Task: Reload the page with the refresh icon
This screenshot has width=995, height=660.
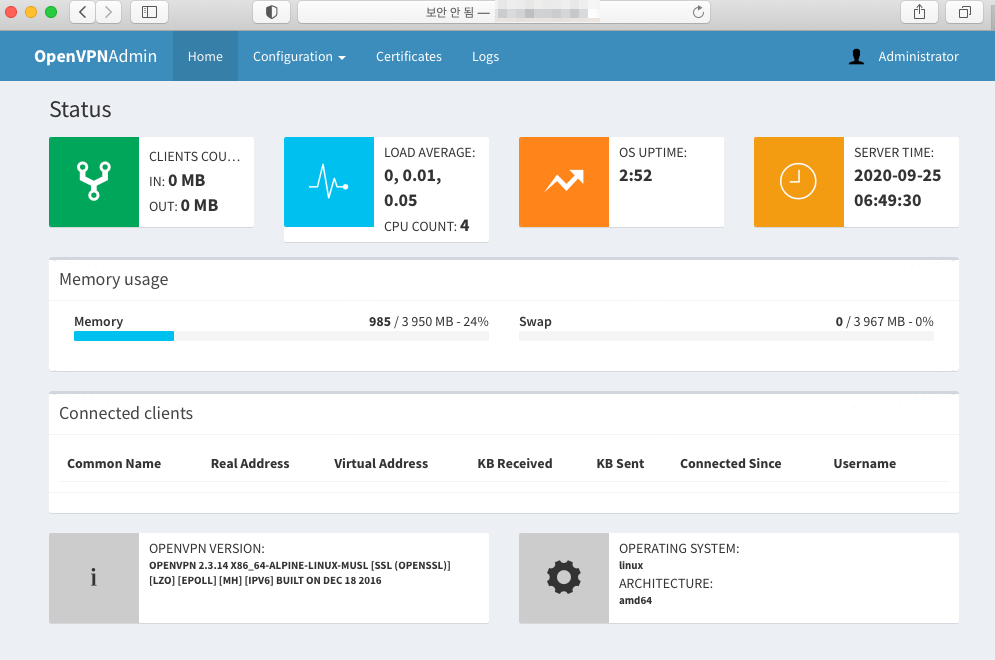Action: pos(698,12)
